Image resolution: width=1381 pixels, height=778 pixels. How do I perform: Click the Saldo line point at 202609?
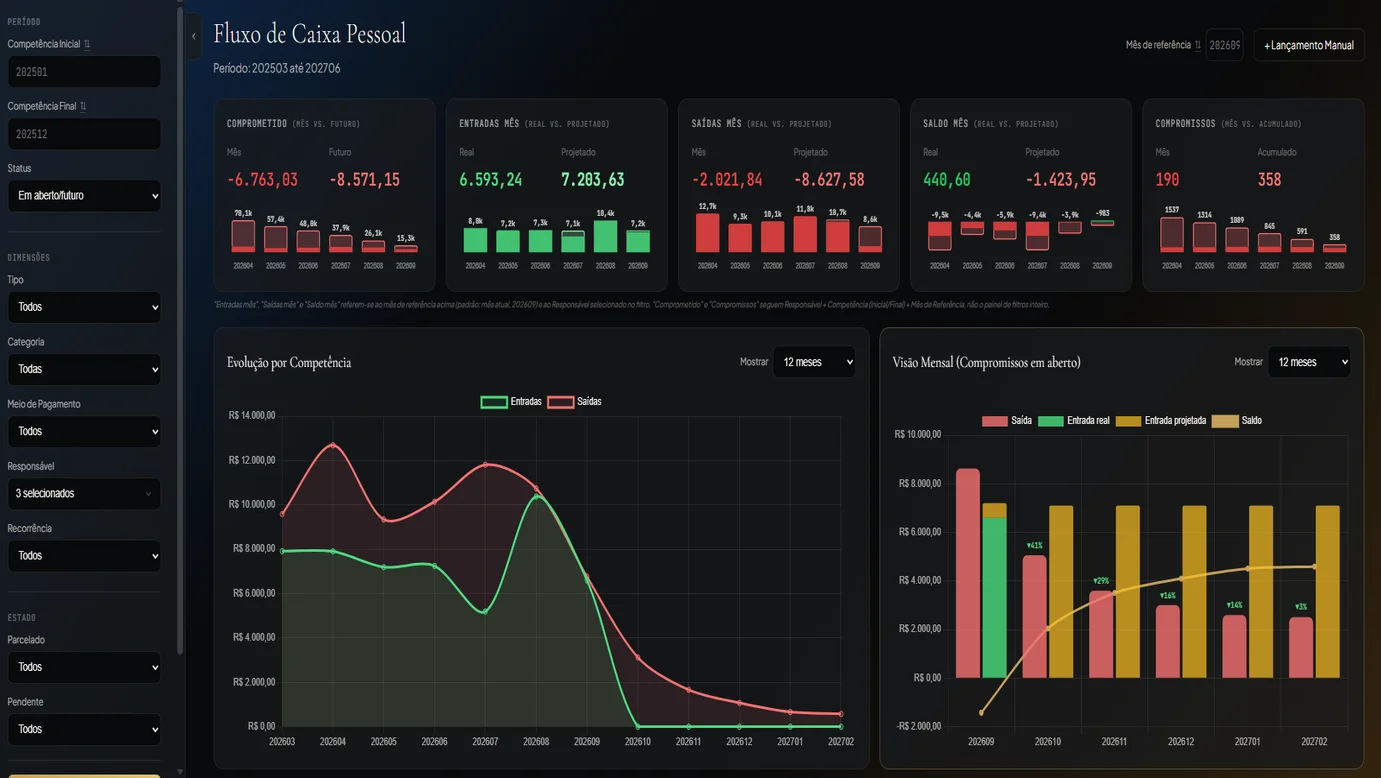click(x=981, y=713)
